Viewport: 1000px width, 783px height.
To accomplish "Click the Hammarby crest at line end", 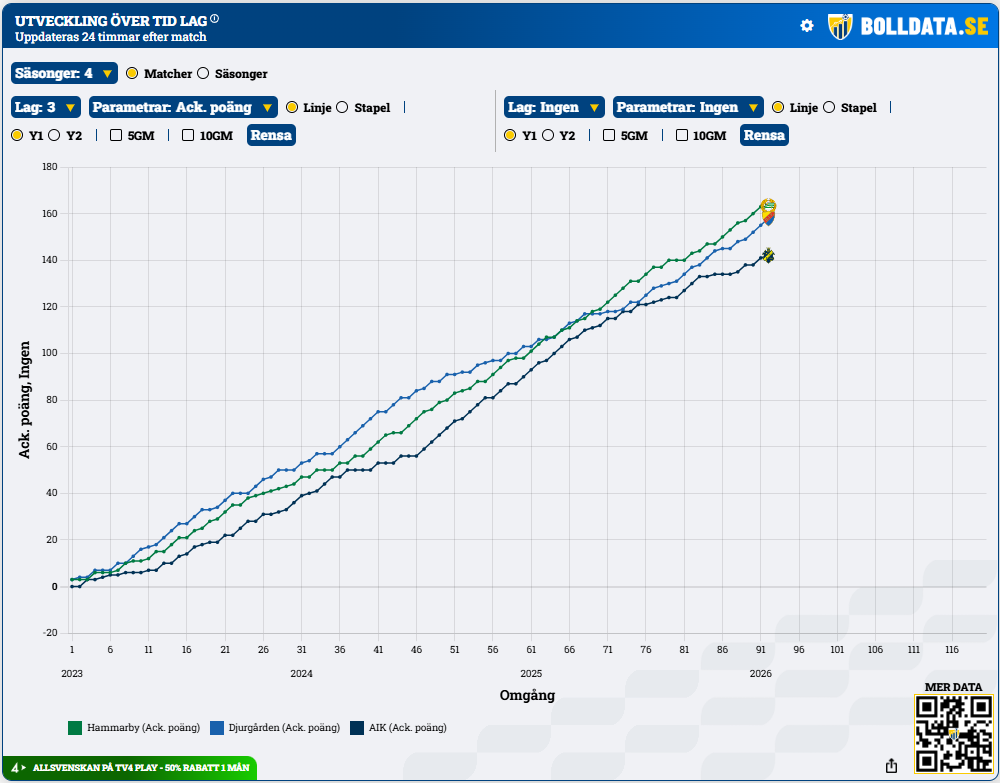I will click(x=768, y=207).
